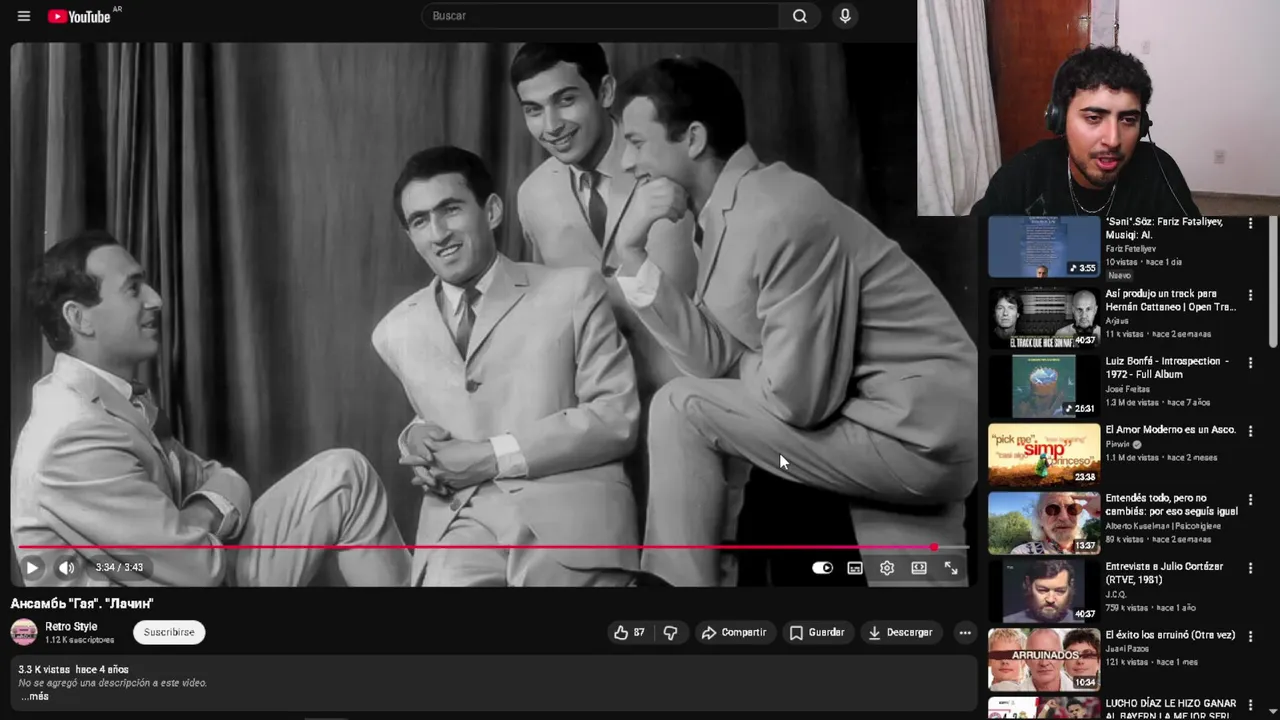Image resolution: width=1280 pixels, height=720 pixels.
Task: Click the progress bar scrubber handle
Action: click(934, 547)
